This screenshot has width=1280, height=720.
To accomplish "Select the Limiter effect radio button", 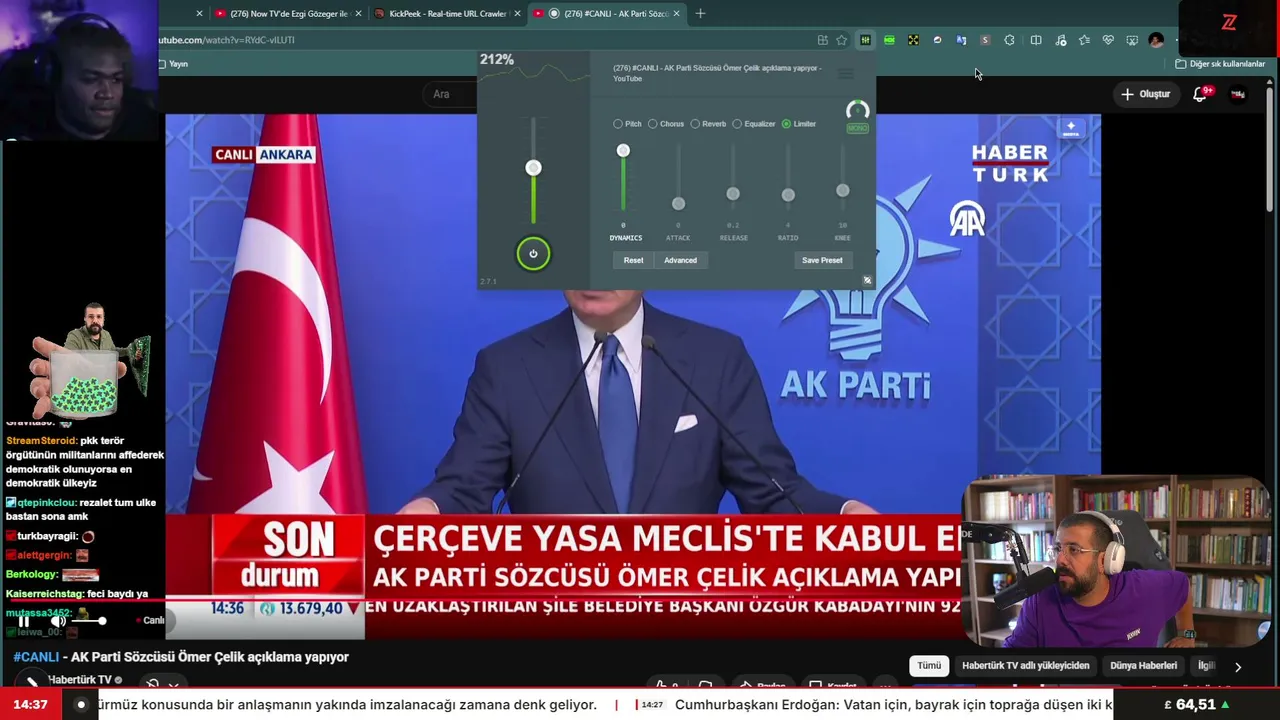I will pyautogui.click(x=786, y=124).
